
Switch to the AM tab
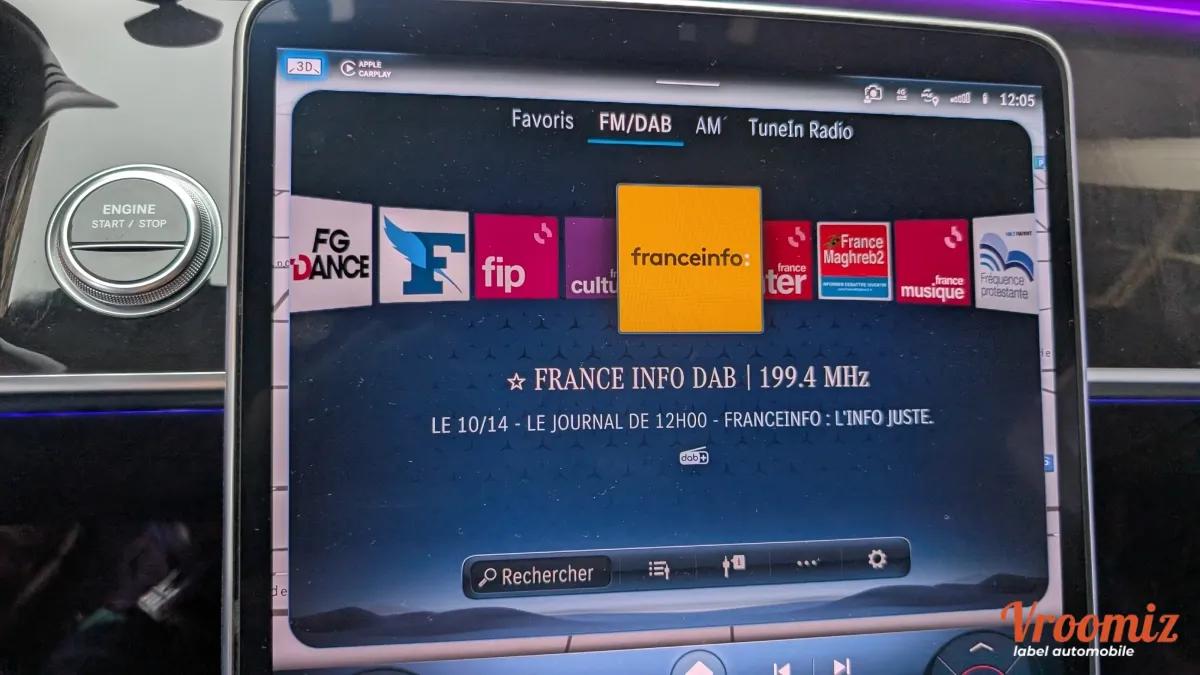(709, 127)
